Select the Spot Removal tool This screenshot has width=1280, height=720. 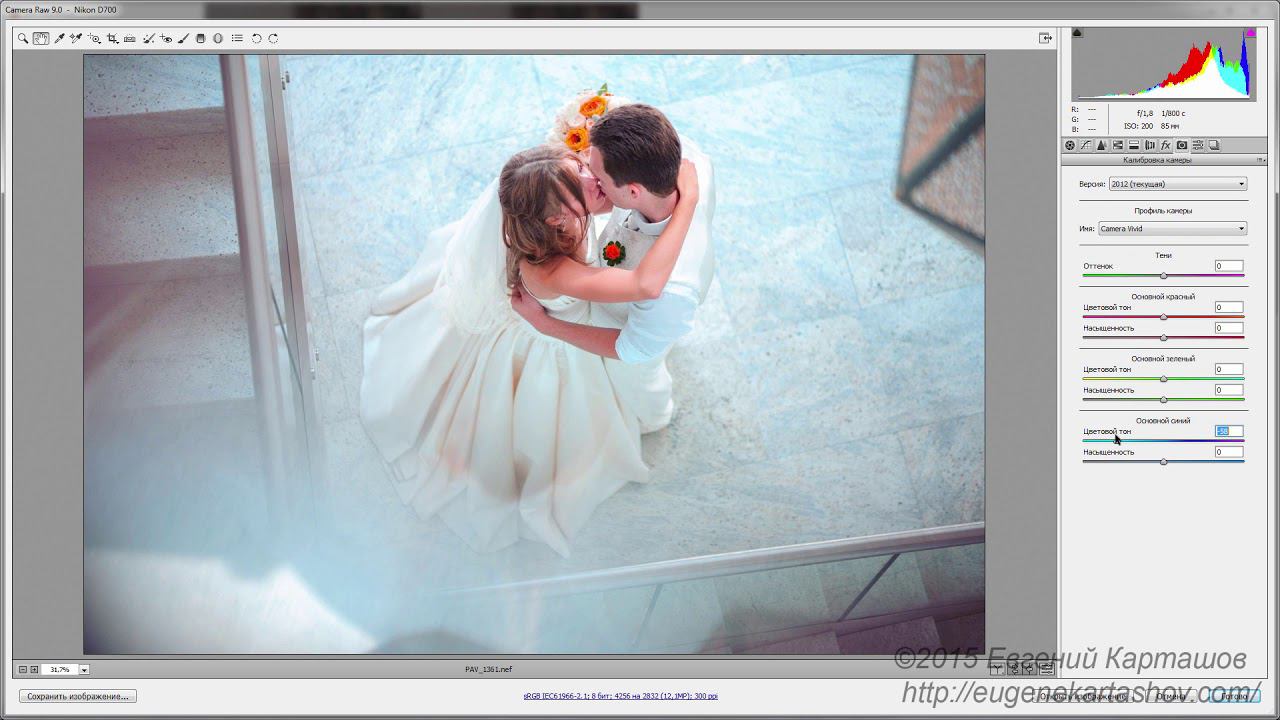pos(149,38)
